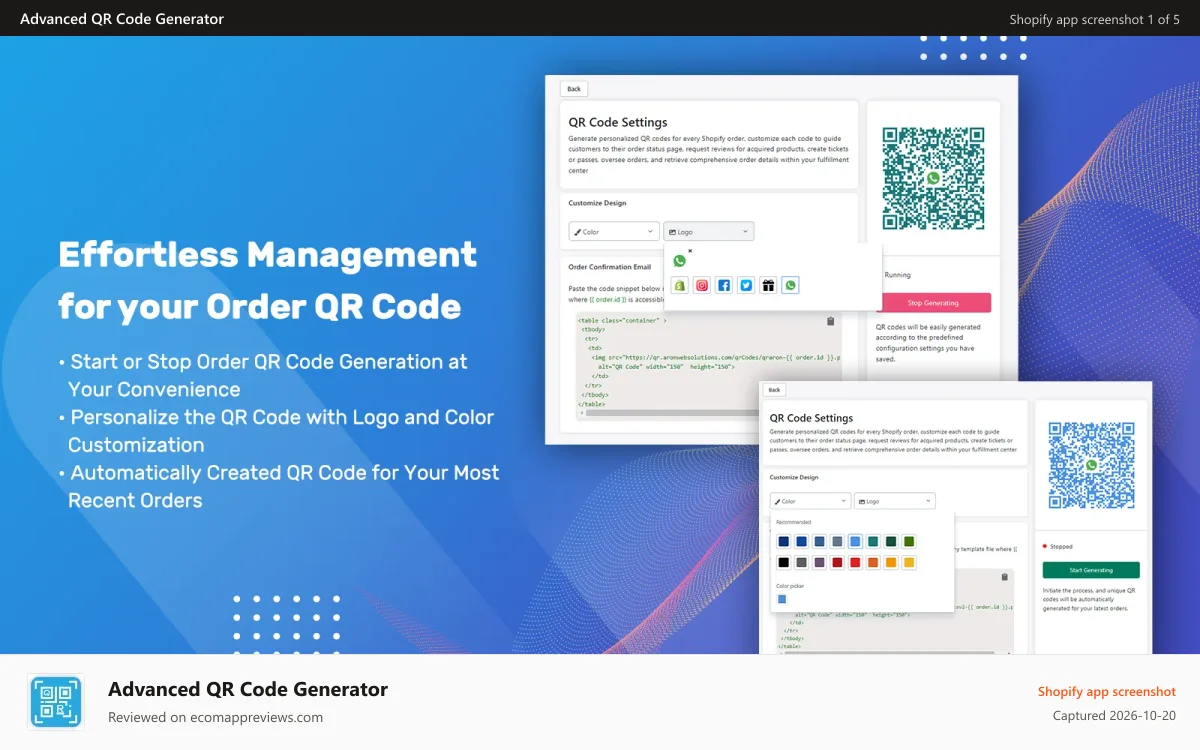Click the 'Customize Design' heading in the Running window
The image size is (1200, 750).
pyautogui.click(x=597, y=203)
